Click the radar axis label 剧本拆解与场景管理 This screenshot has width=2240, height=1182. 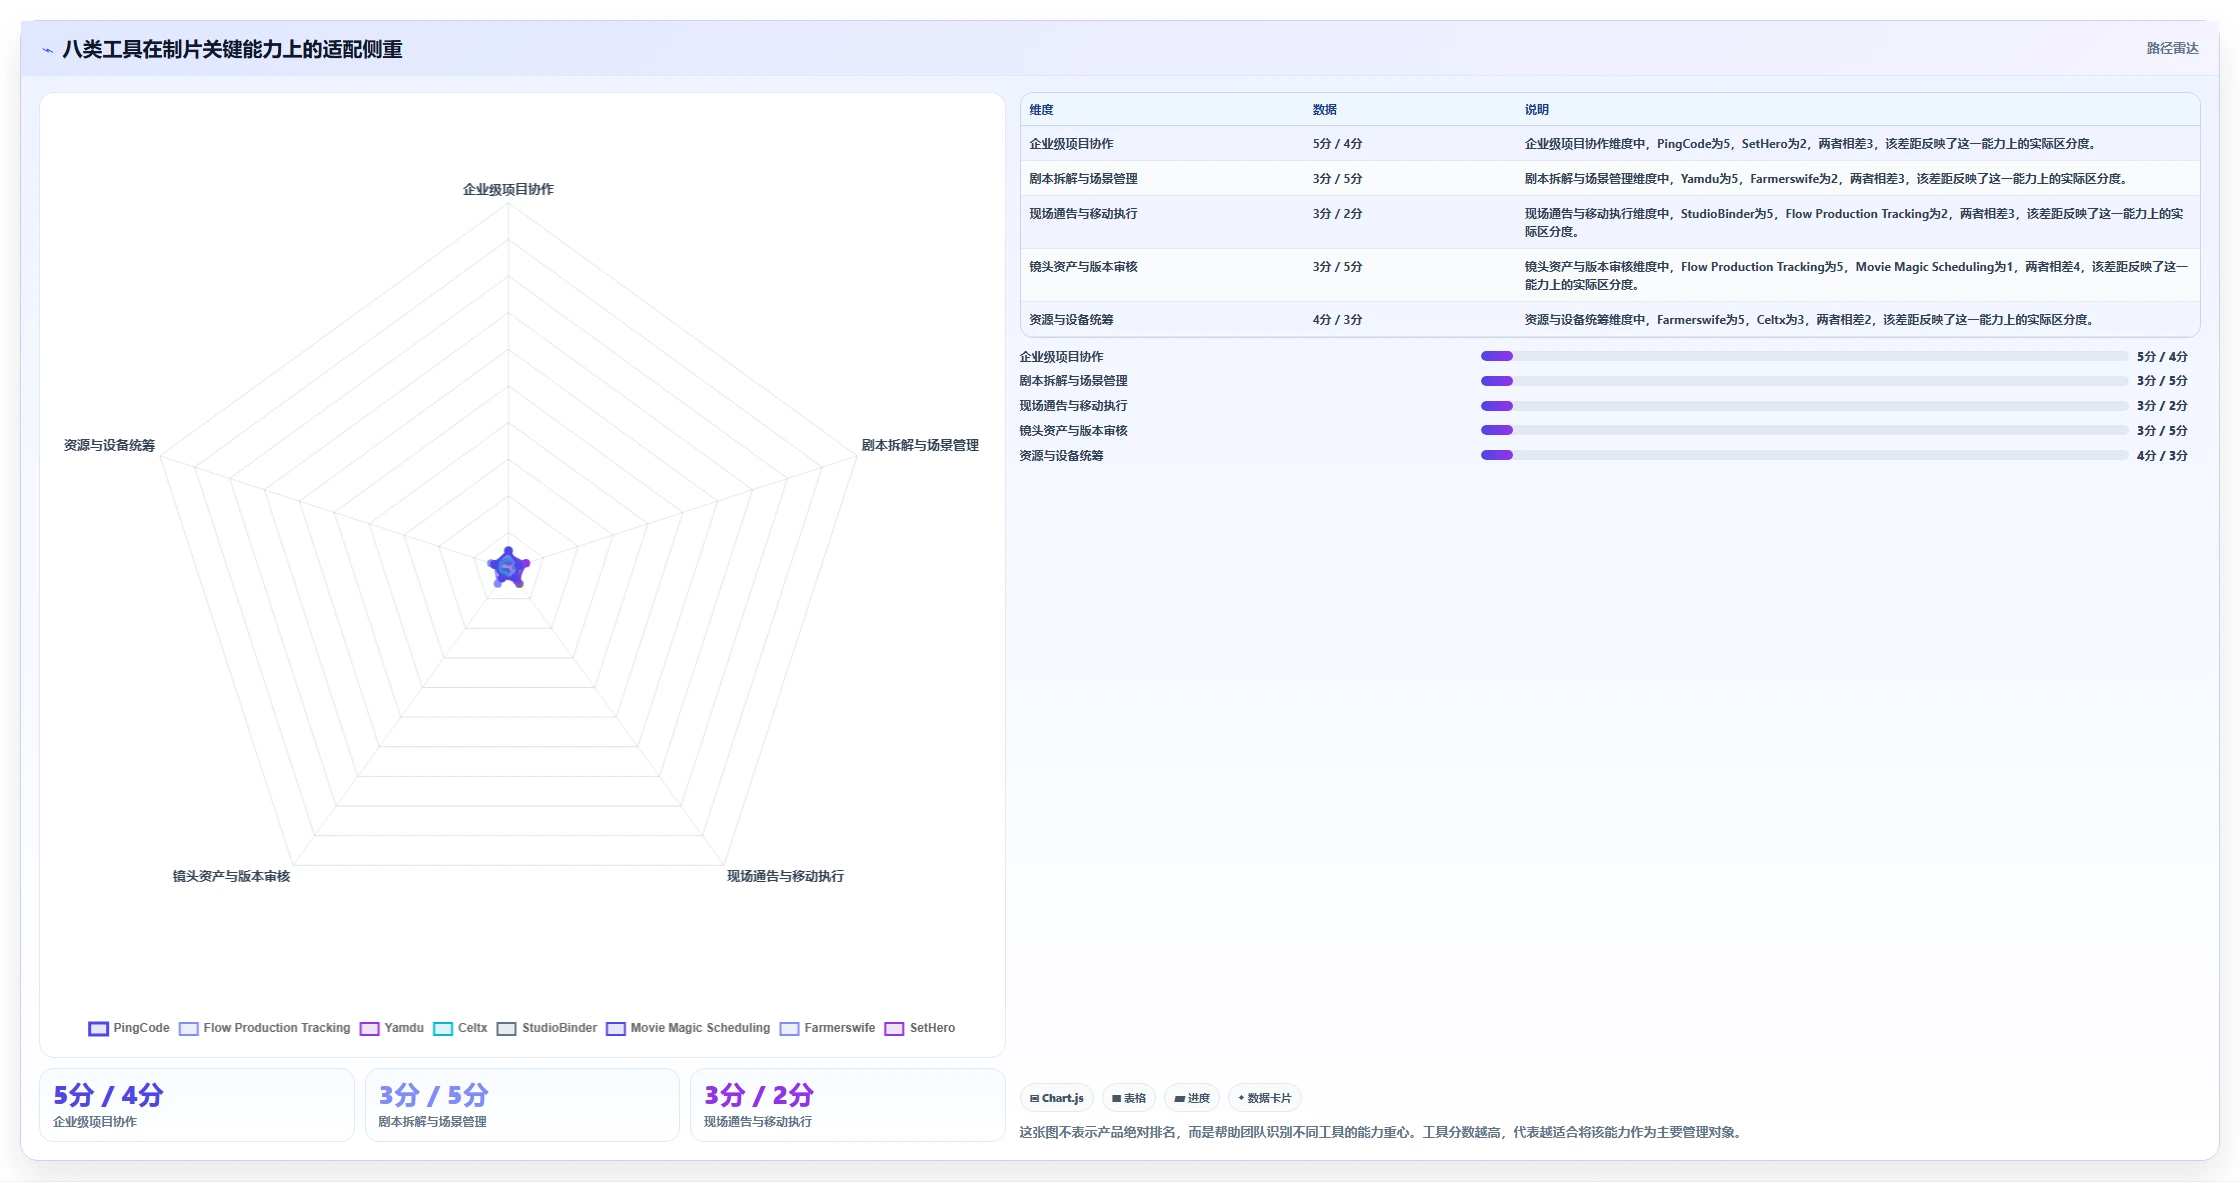920,445
